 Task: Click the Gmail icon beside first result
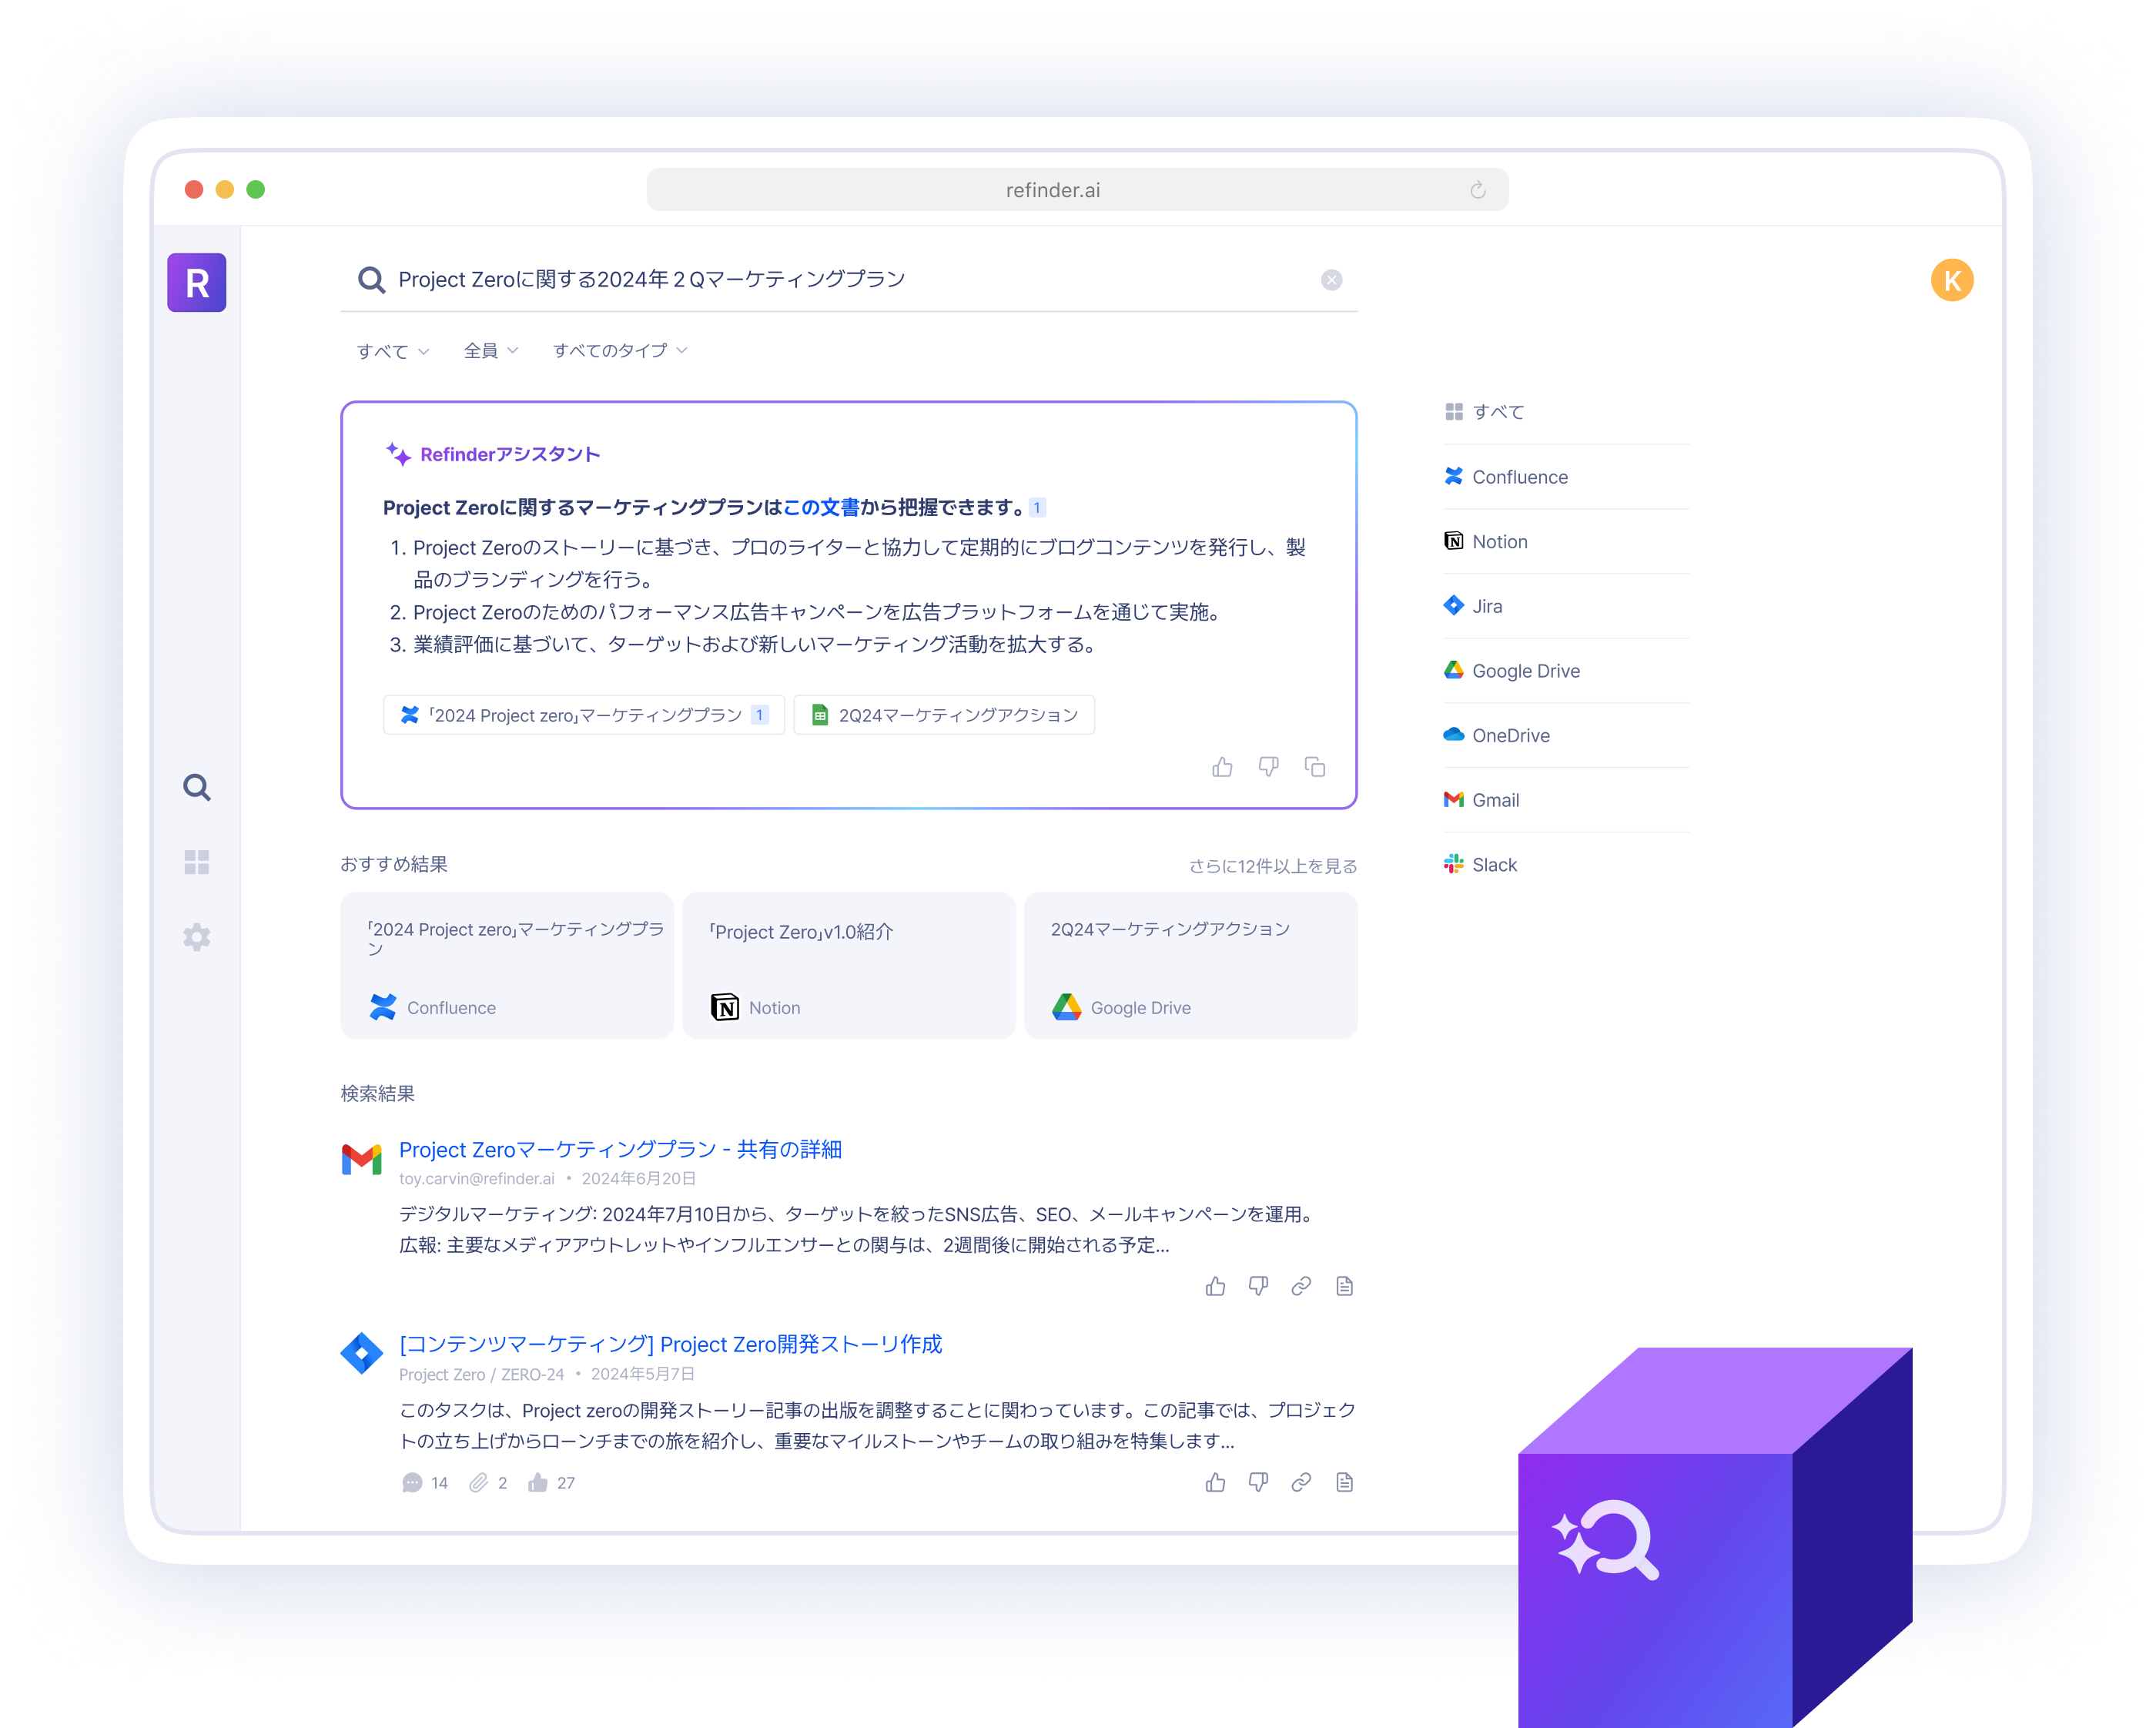tap(362, 1160)
